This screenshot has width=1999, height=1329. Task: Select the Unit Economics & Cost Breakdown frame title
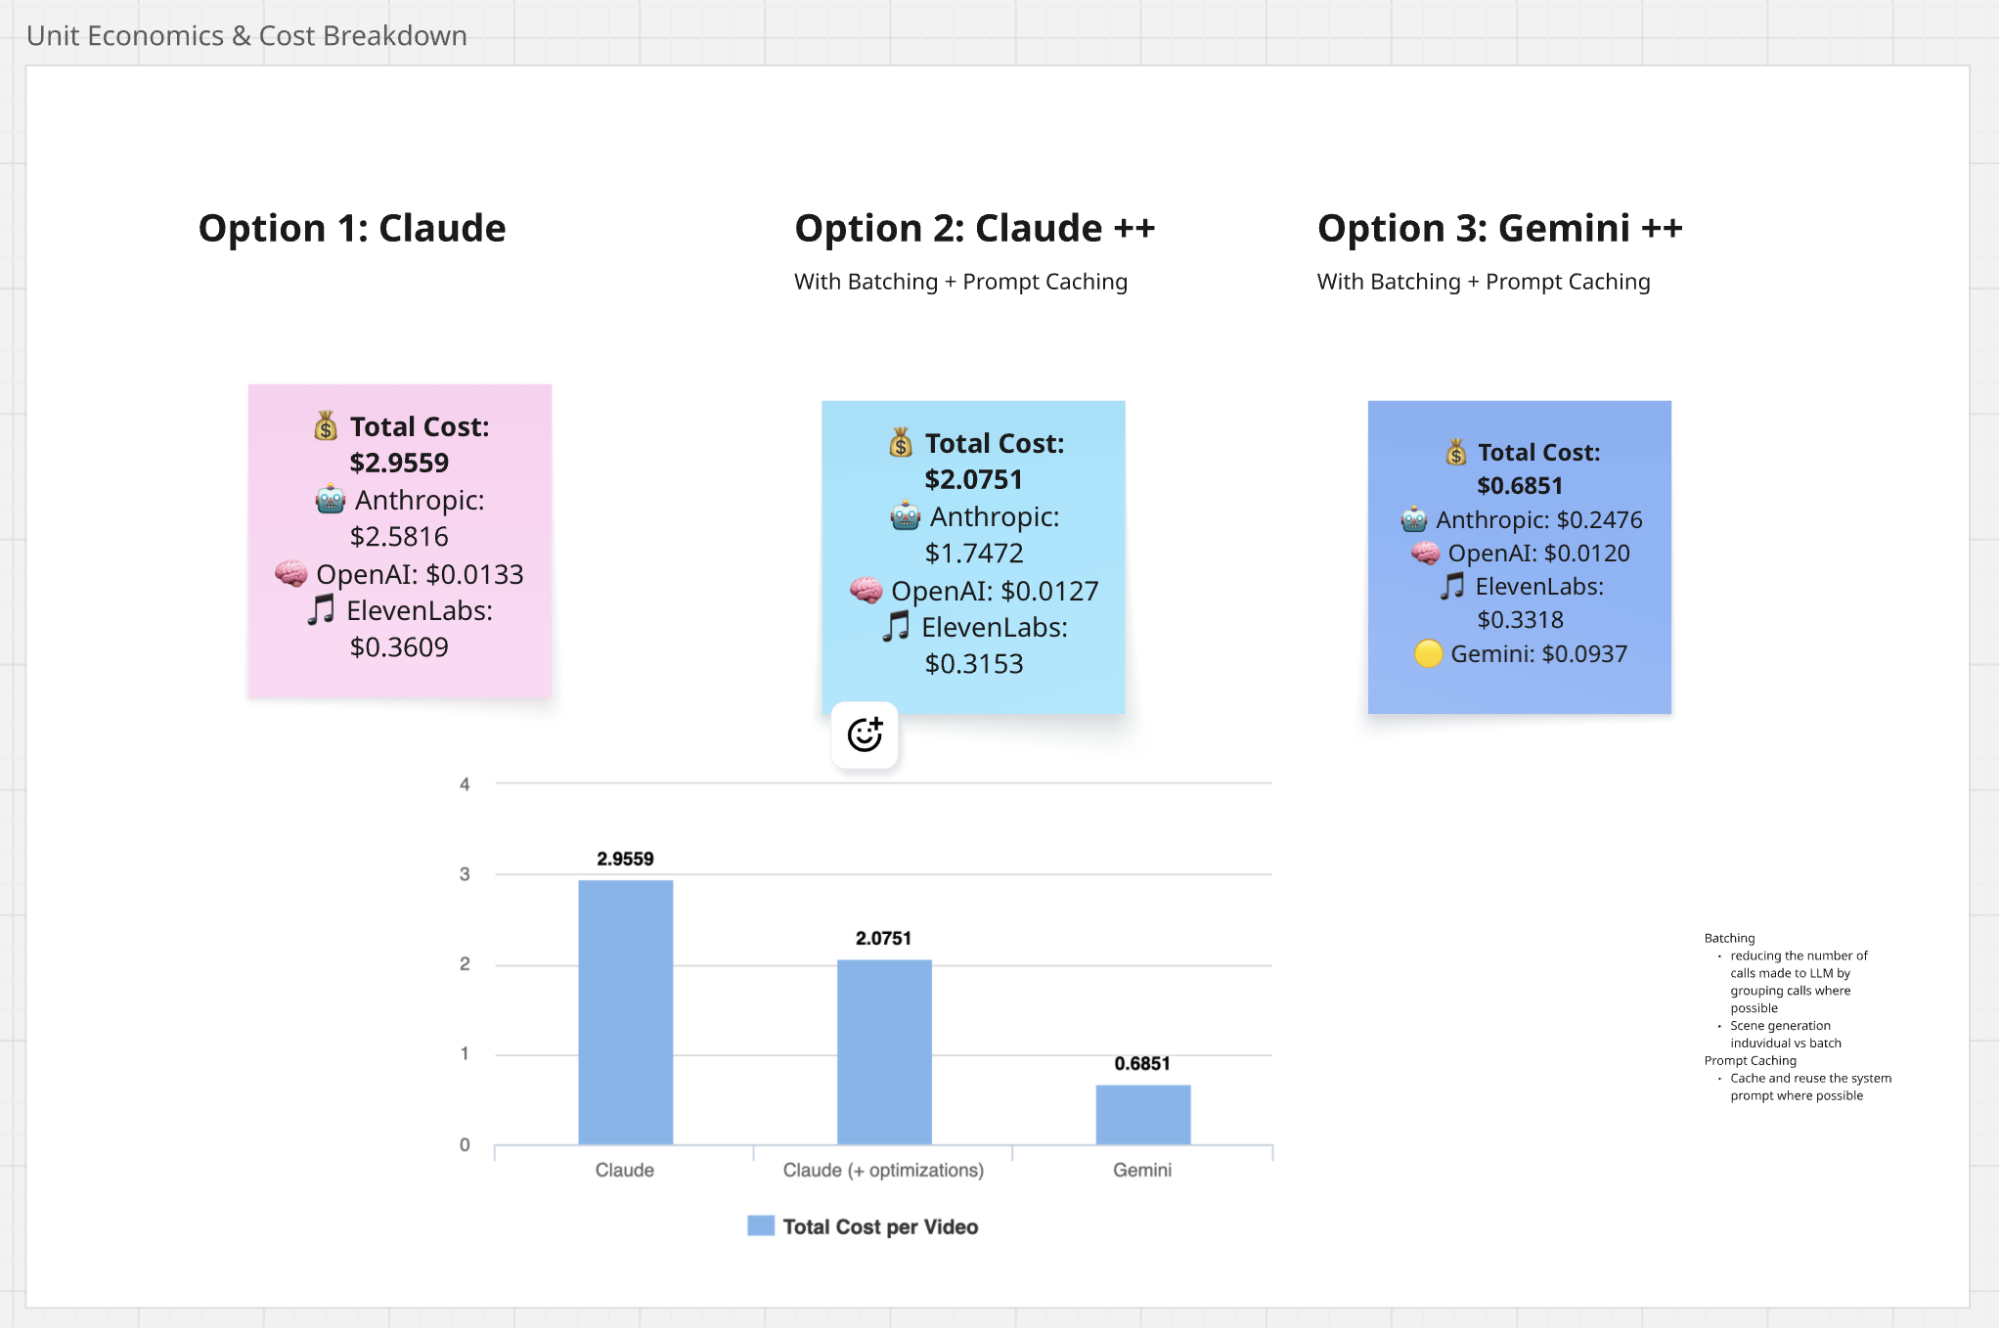click(246, 36)
